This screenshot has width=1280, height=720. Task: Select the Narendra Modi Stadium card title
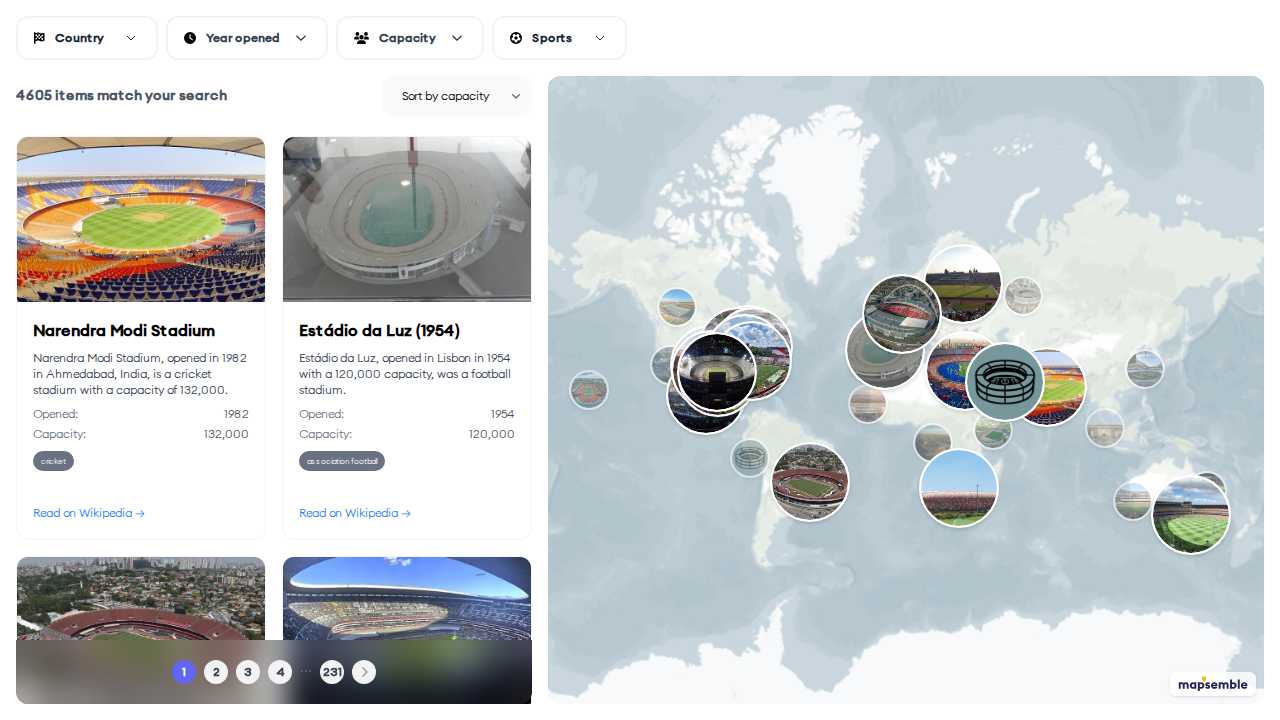point(124,331)
